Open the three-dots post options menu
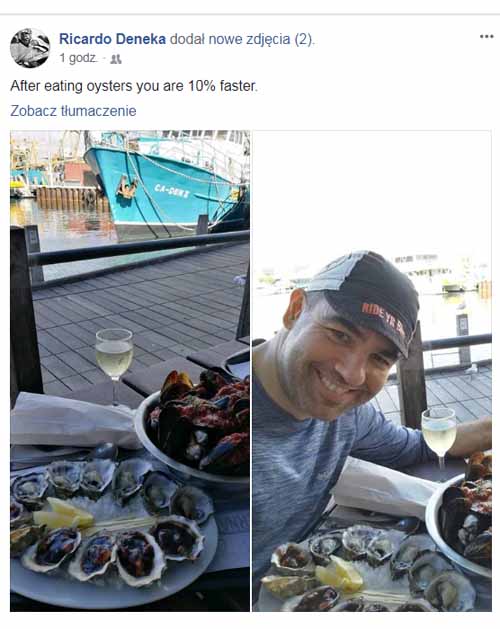The width and height of the screenshot is (500, 629). (486, 37)
